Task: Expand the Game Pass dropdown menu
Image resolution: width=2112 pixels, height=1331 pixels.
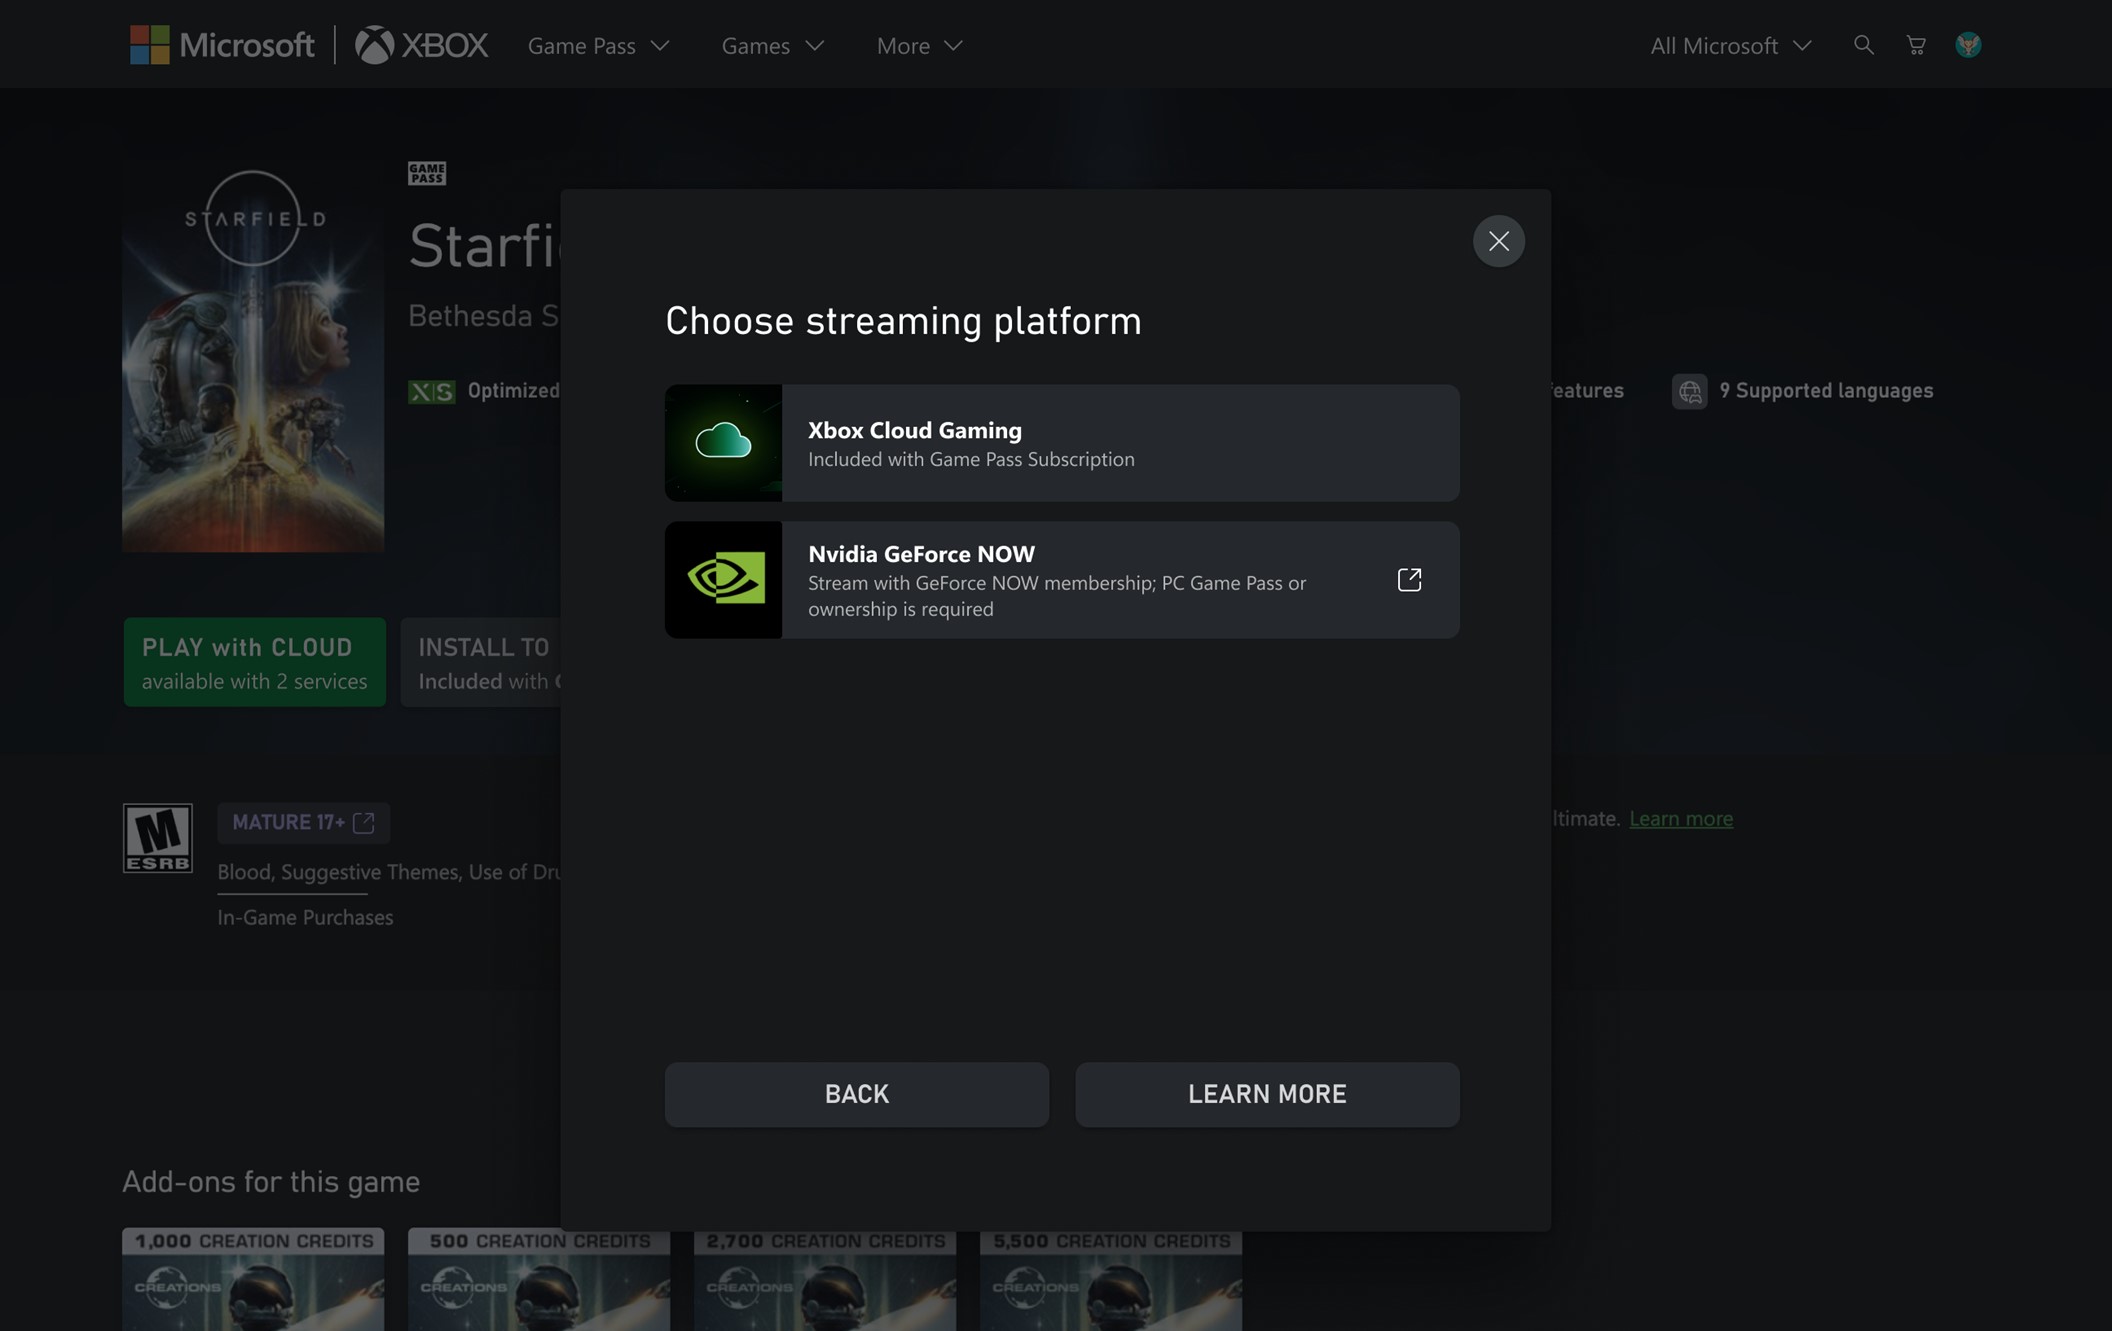Action: tap(596, 44)
